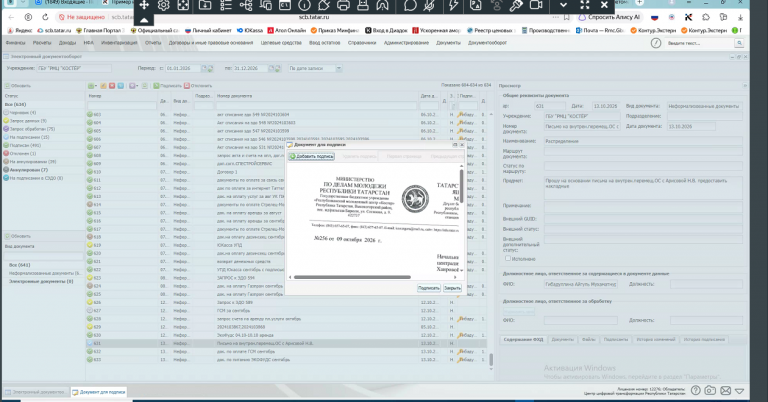Open the green add-document dropdown in list toolbar

pos(92,86)
